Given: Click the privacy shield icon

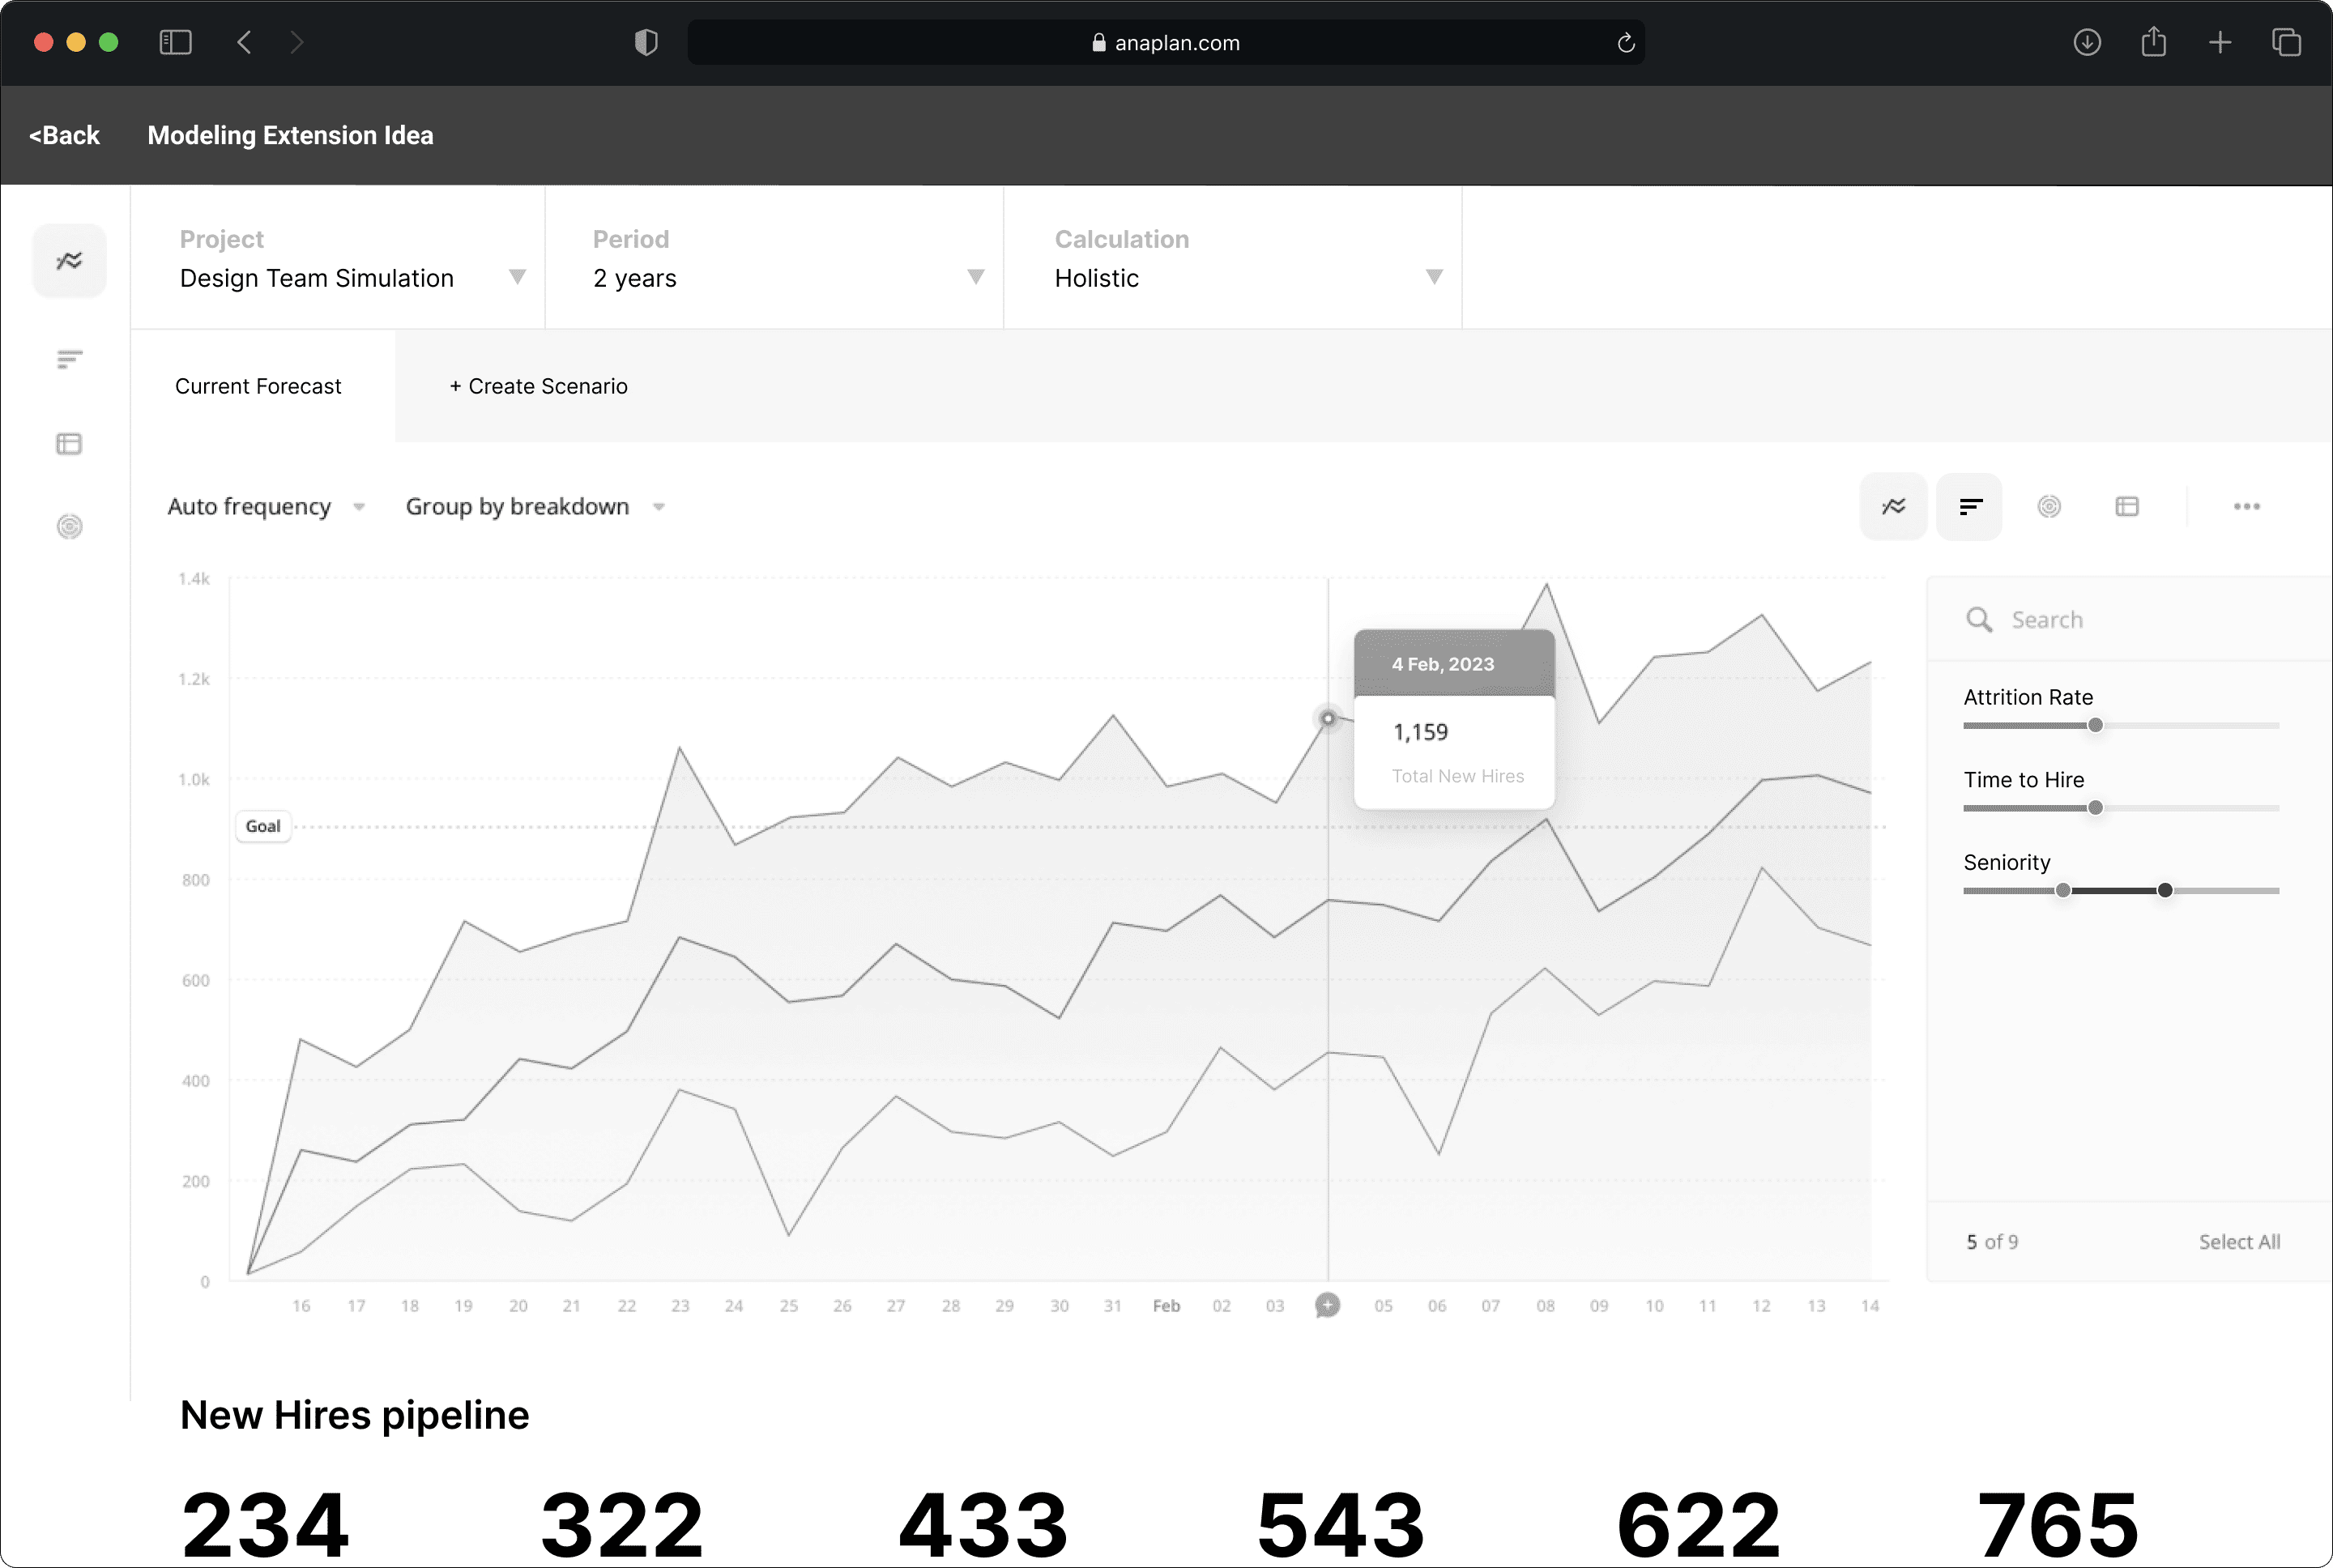Looking at the screenshot, I should click(646, 42).
